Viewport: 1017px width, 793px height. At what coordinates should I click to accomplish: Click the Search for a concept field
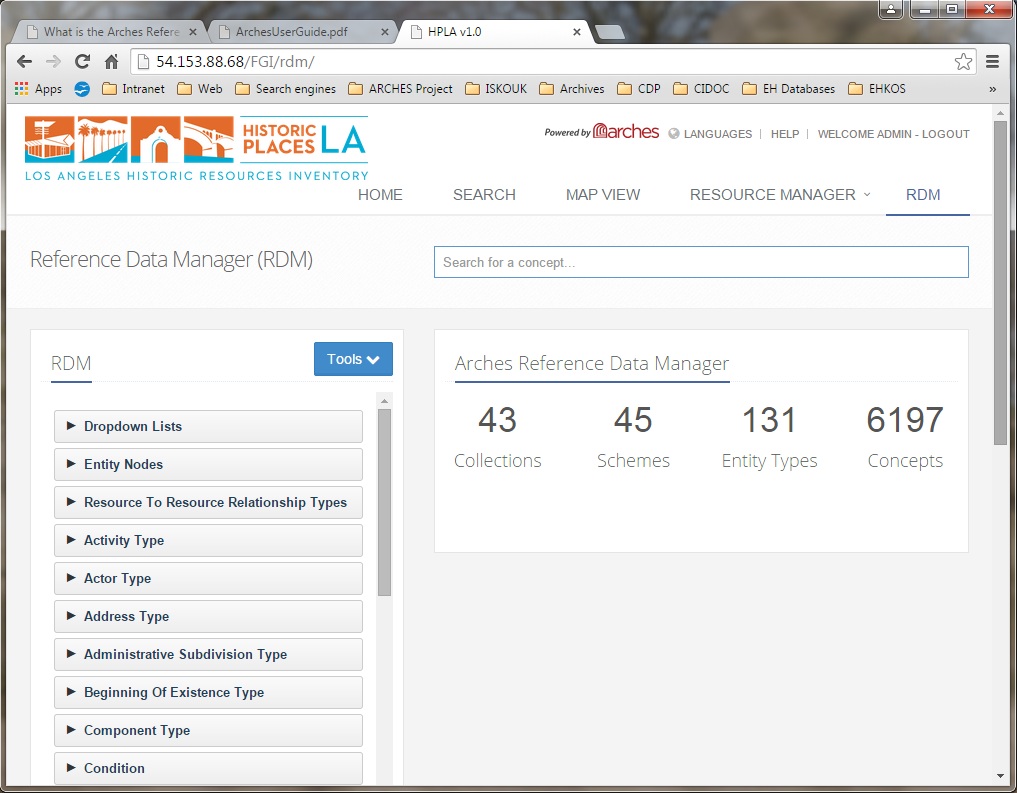click(x=700, y=262)
